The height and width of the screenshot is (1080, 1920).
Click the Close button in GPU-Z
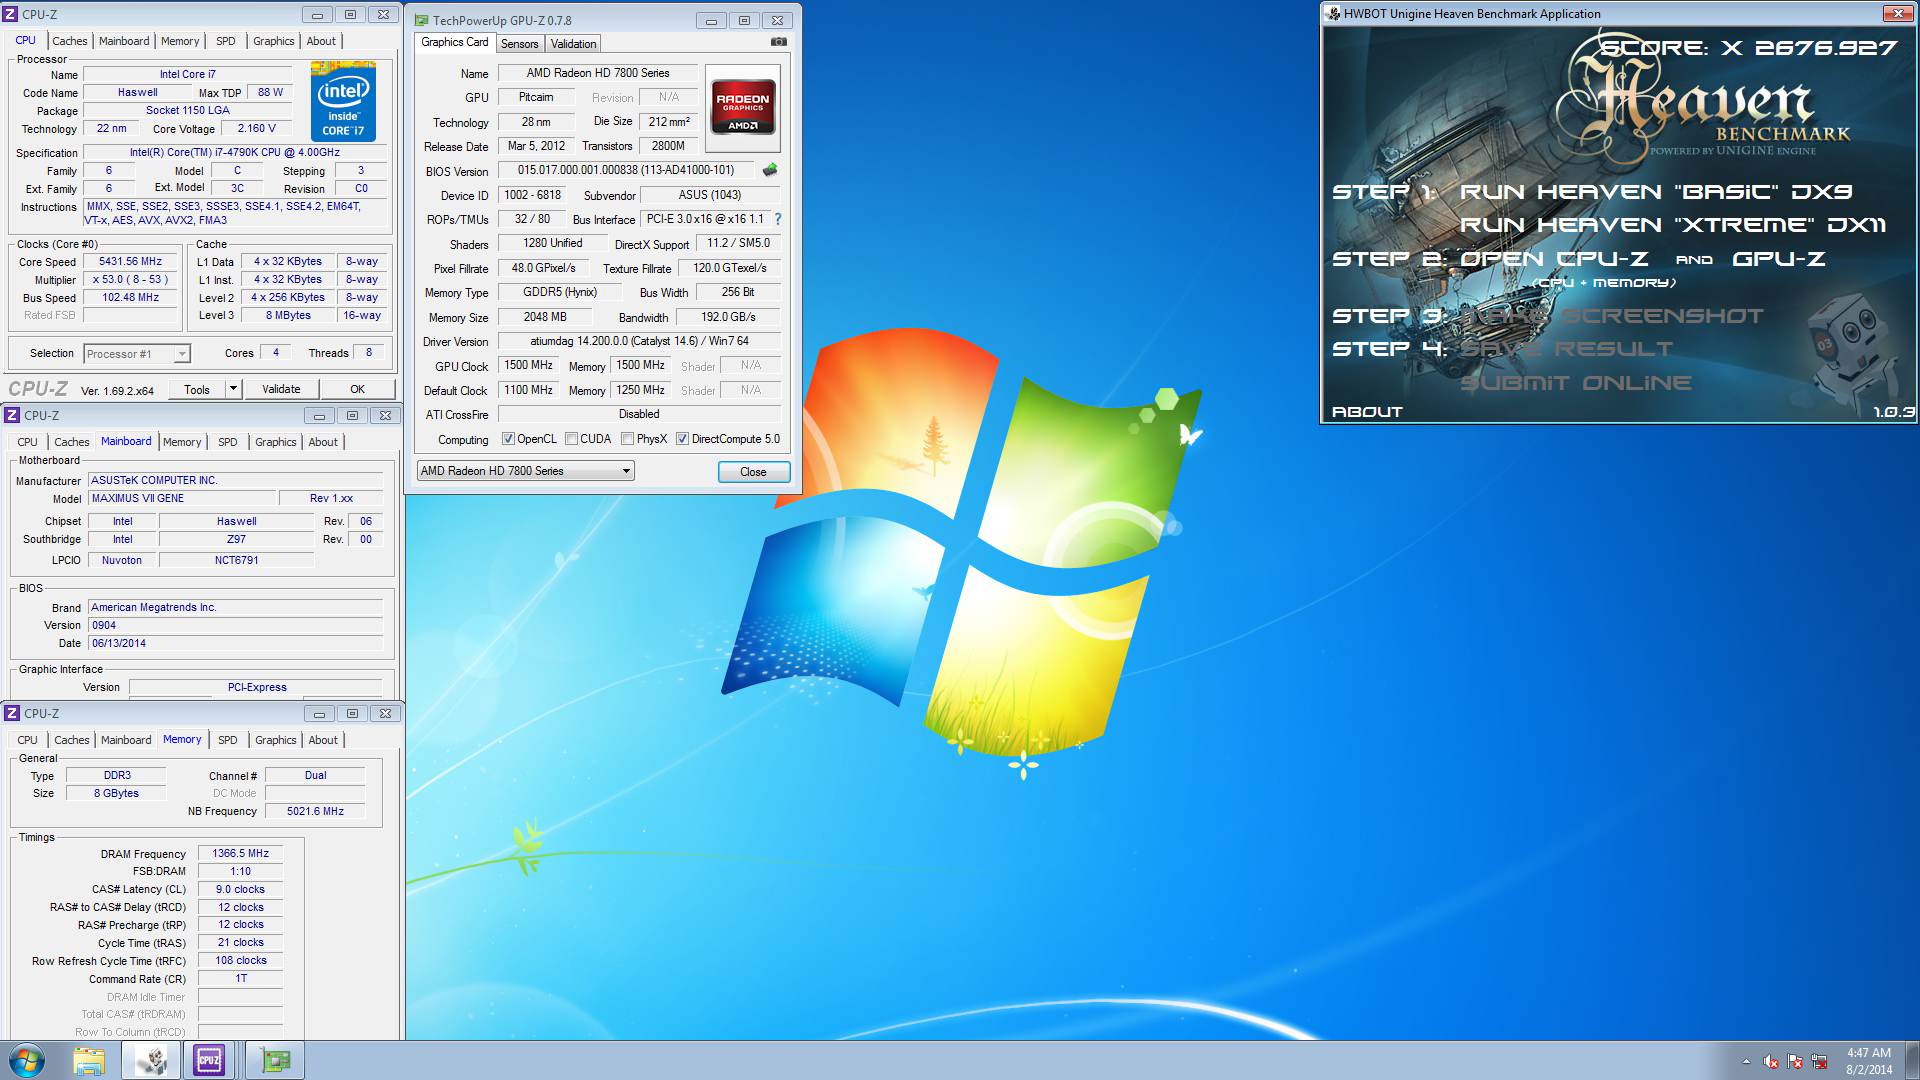coord(753,472)
